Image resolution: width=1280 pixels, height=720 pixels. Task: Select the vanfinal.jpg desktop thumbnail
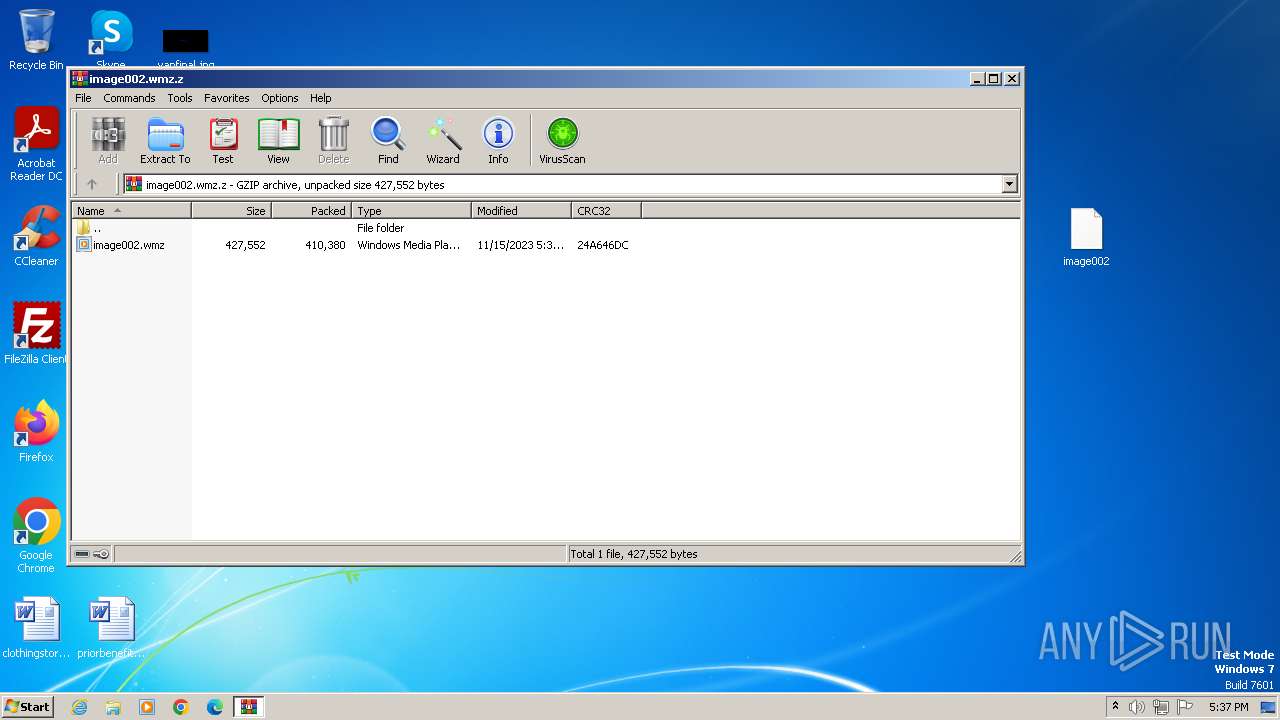pyautogui.click(x=185, y=48)
